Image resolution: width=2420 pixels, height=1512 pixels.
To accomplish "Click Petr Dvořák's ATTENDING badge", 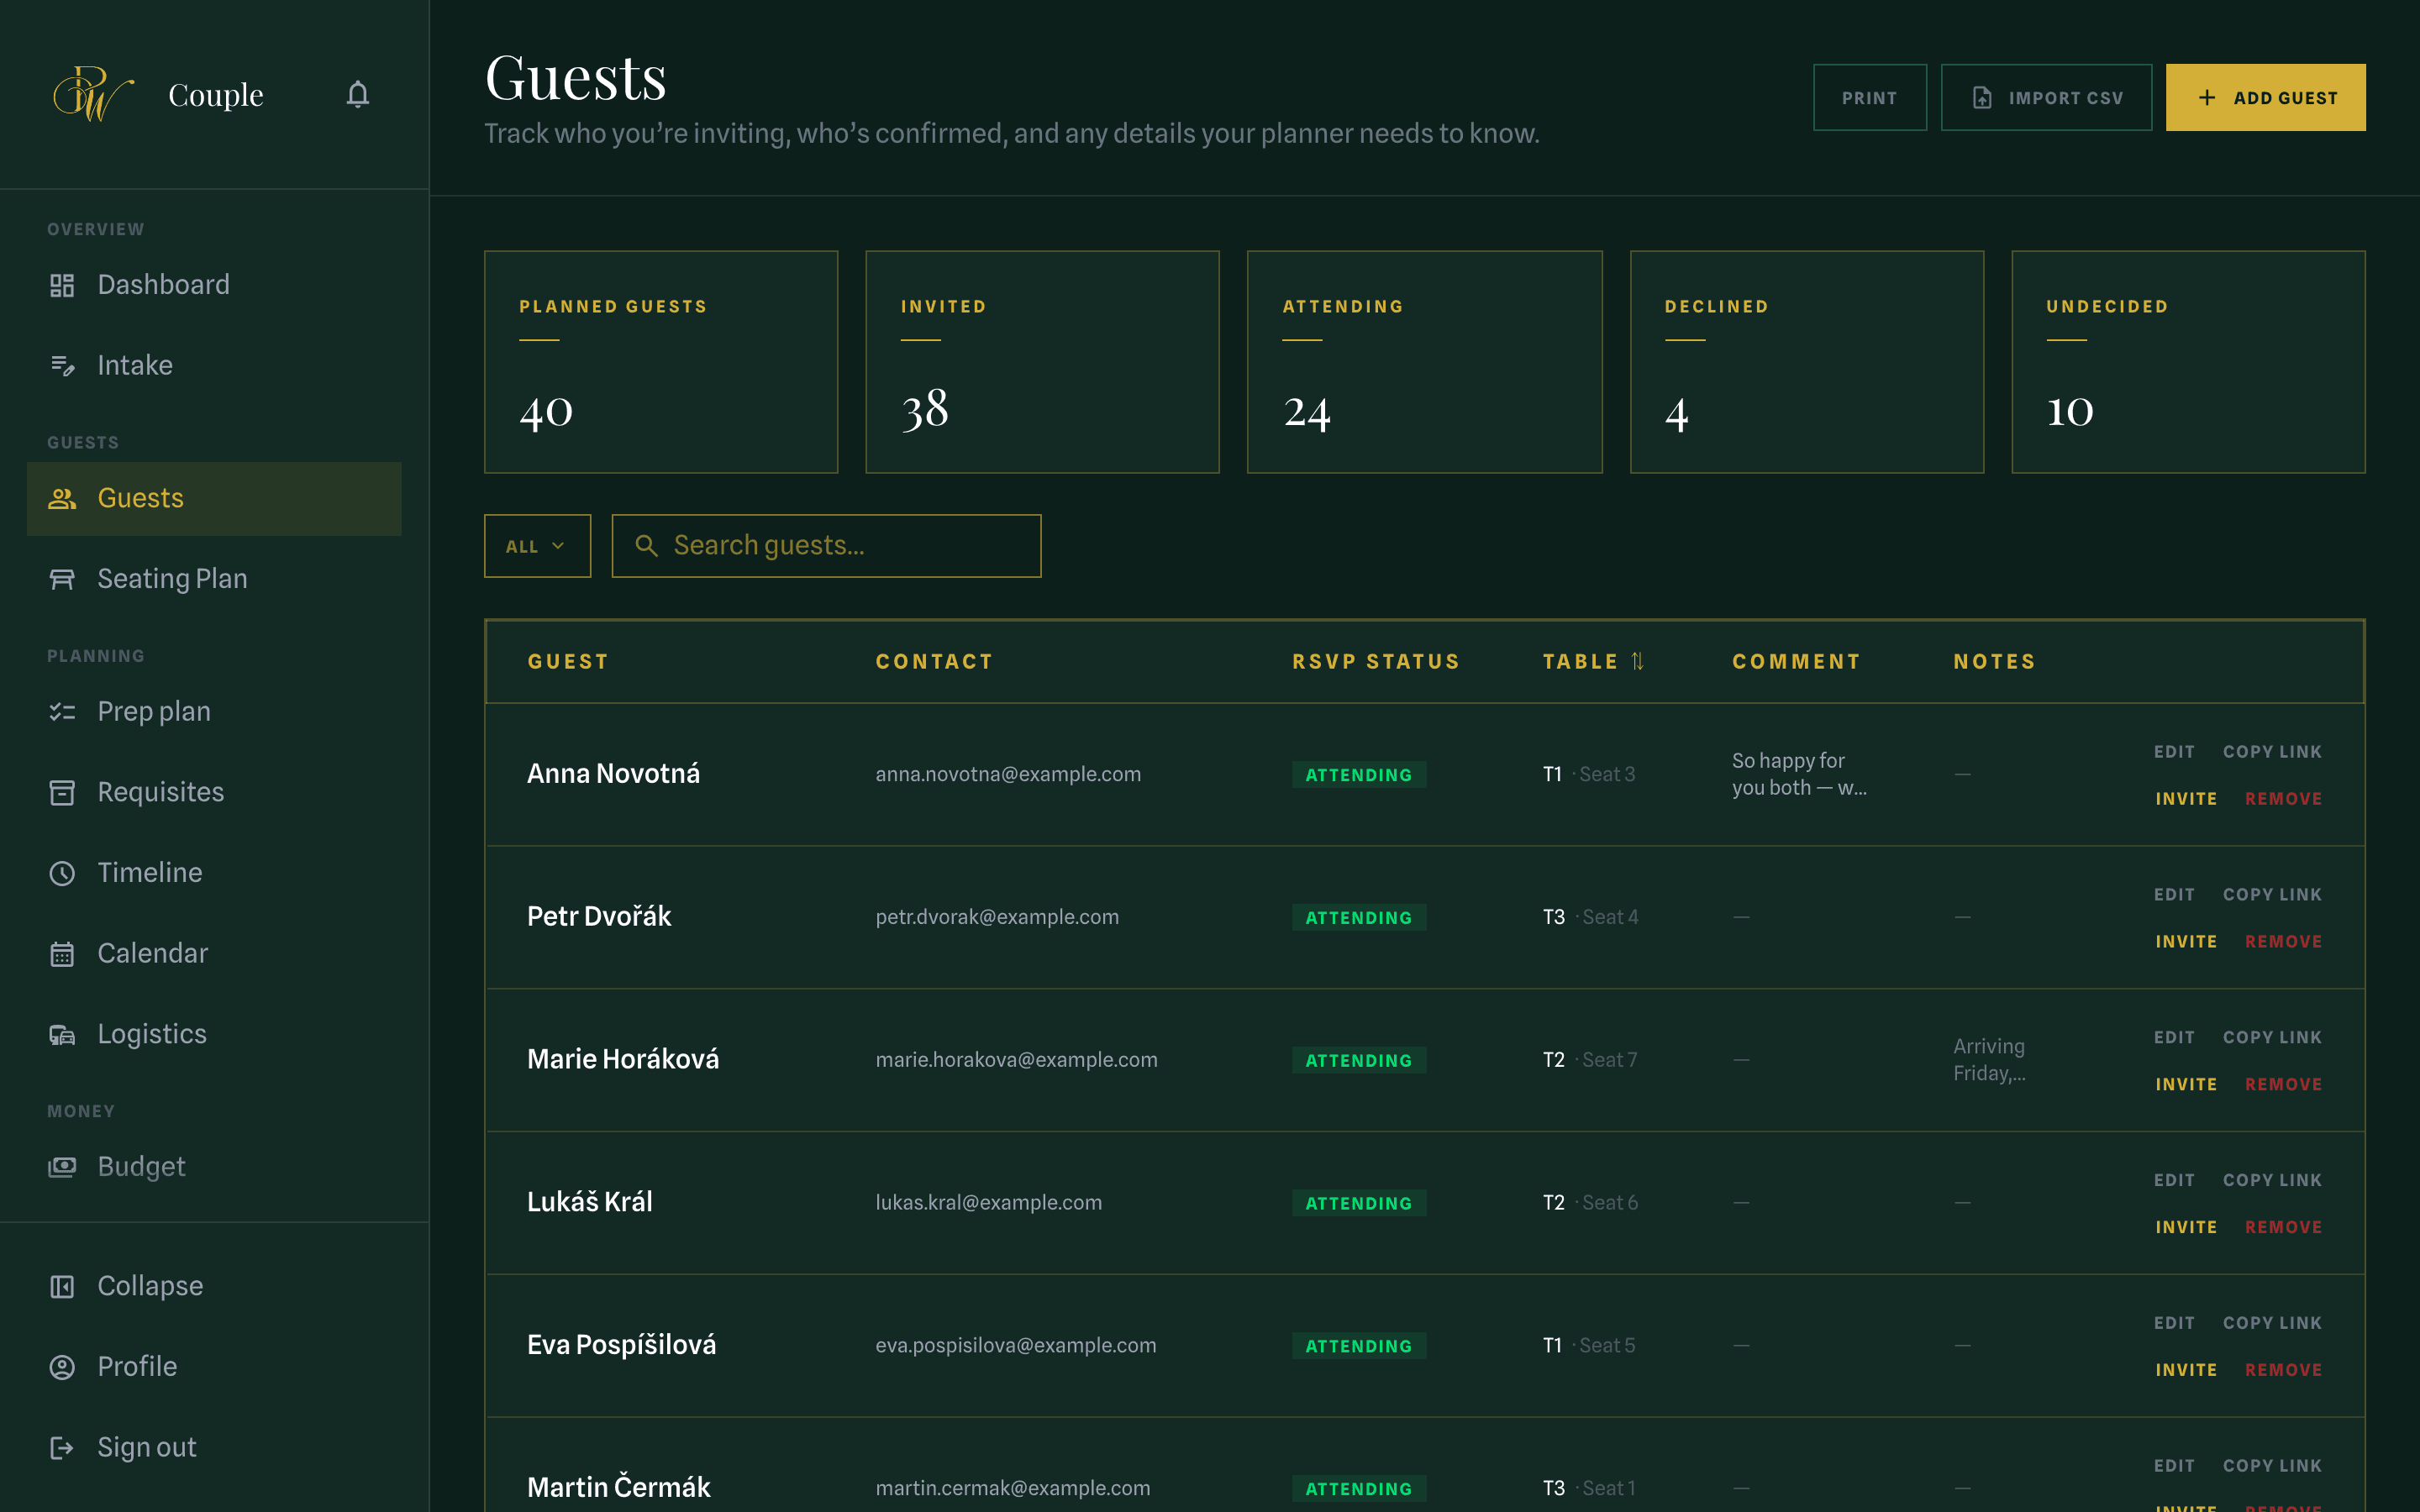I will pos(1358,918).
